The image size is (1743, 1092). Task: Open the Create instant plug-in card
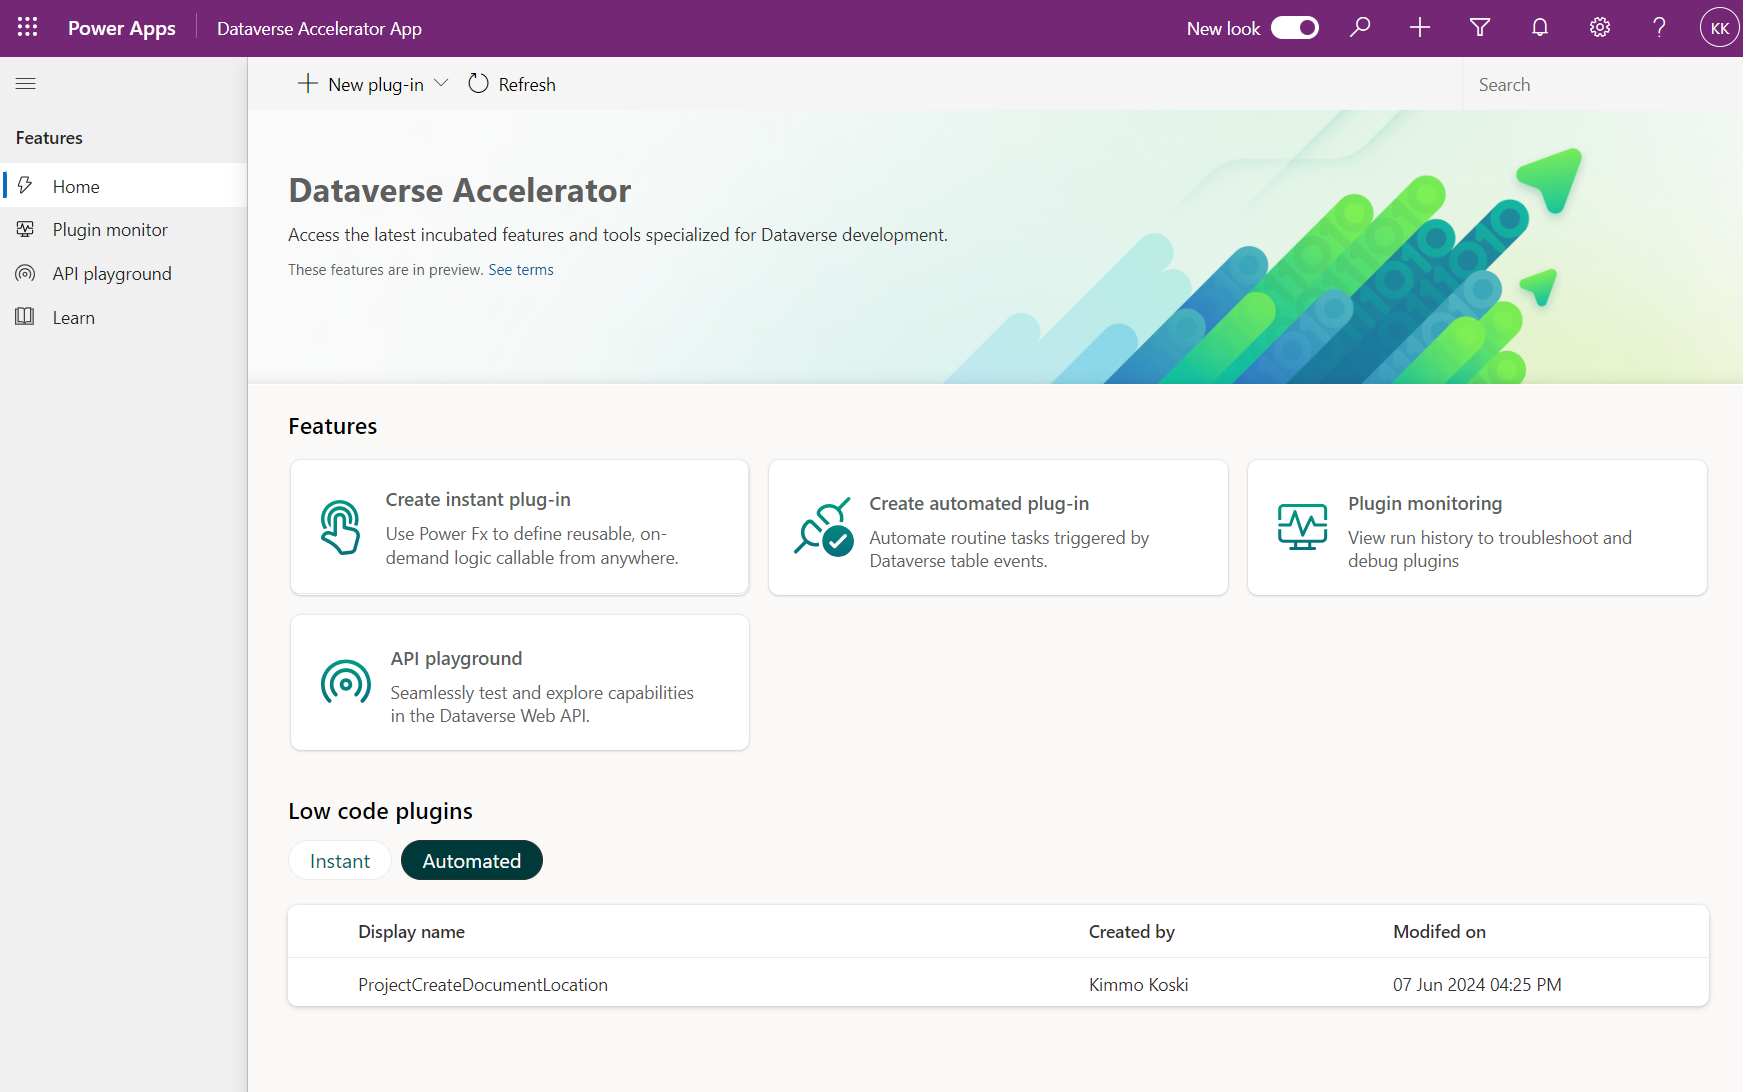coord(520,527)
